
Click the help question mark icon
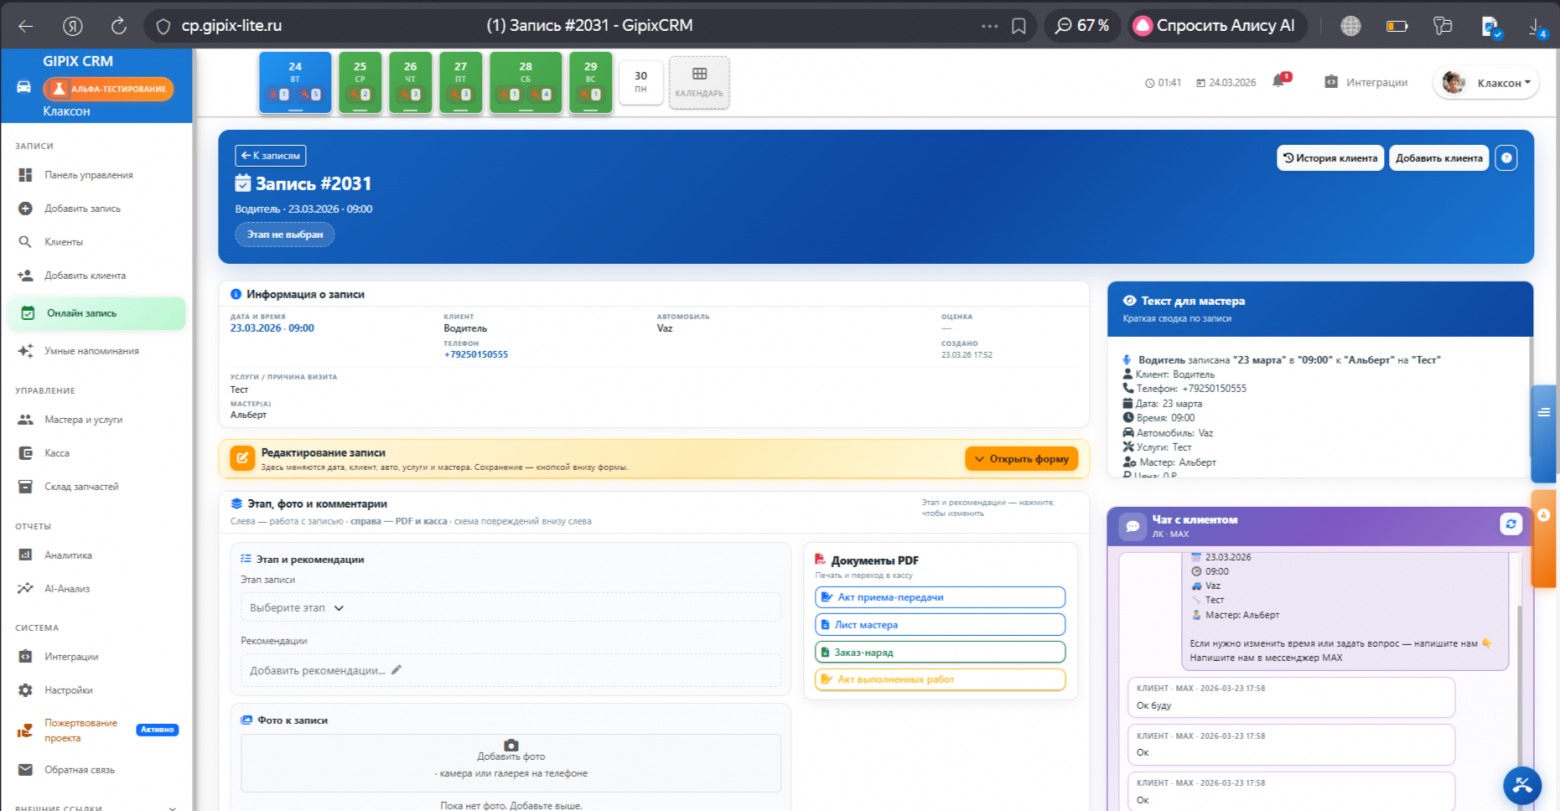1506,158
